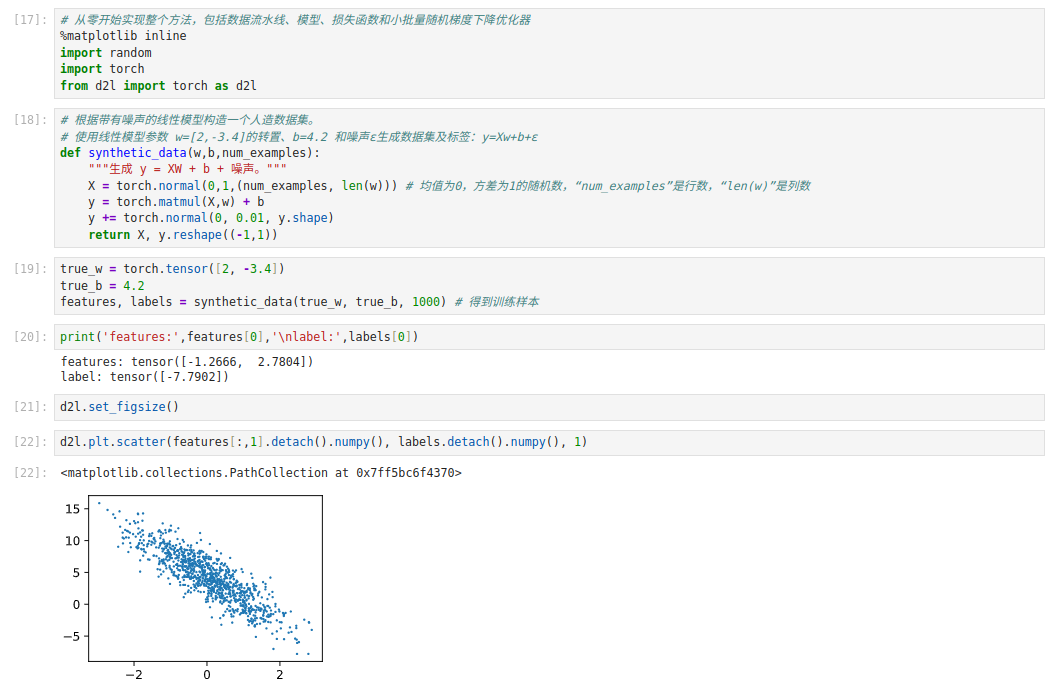Click the PathCollection output text

260,473
